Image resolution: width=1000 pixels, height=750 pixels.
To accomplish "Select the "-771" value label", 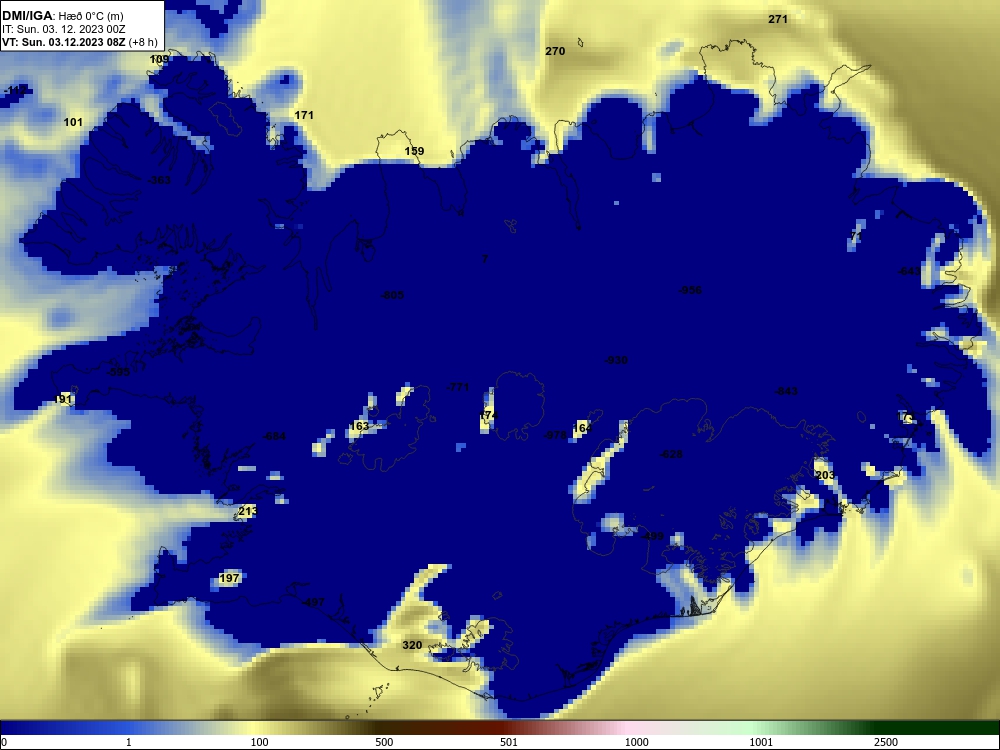I will (458, 387).
